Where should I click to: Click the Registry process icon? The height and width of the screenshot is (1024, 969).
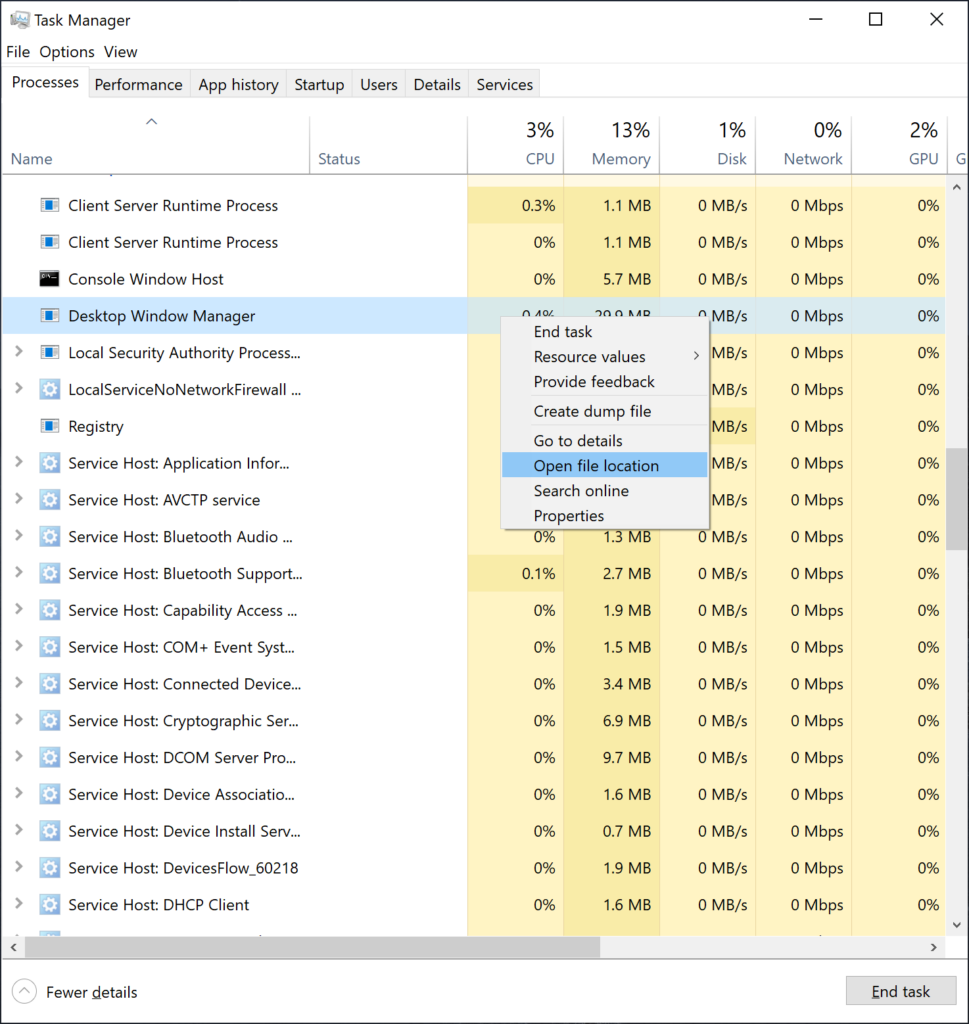(50, 426)
